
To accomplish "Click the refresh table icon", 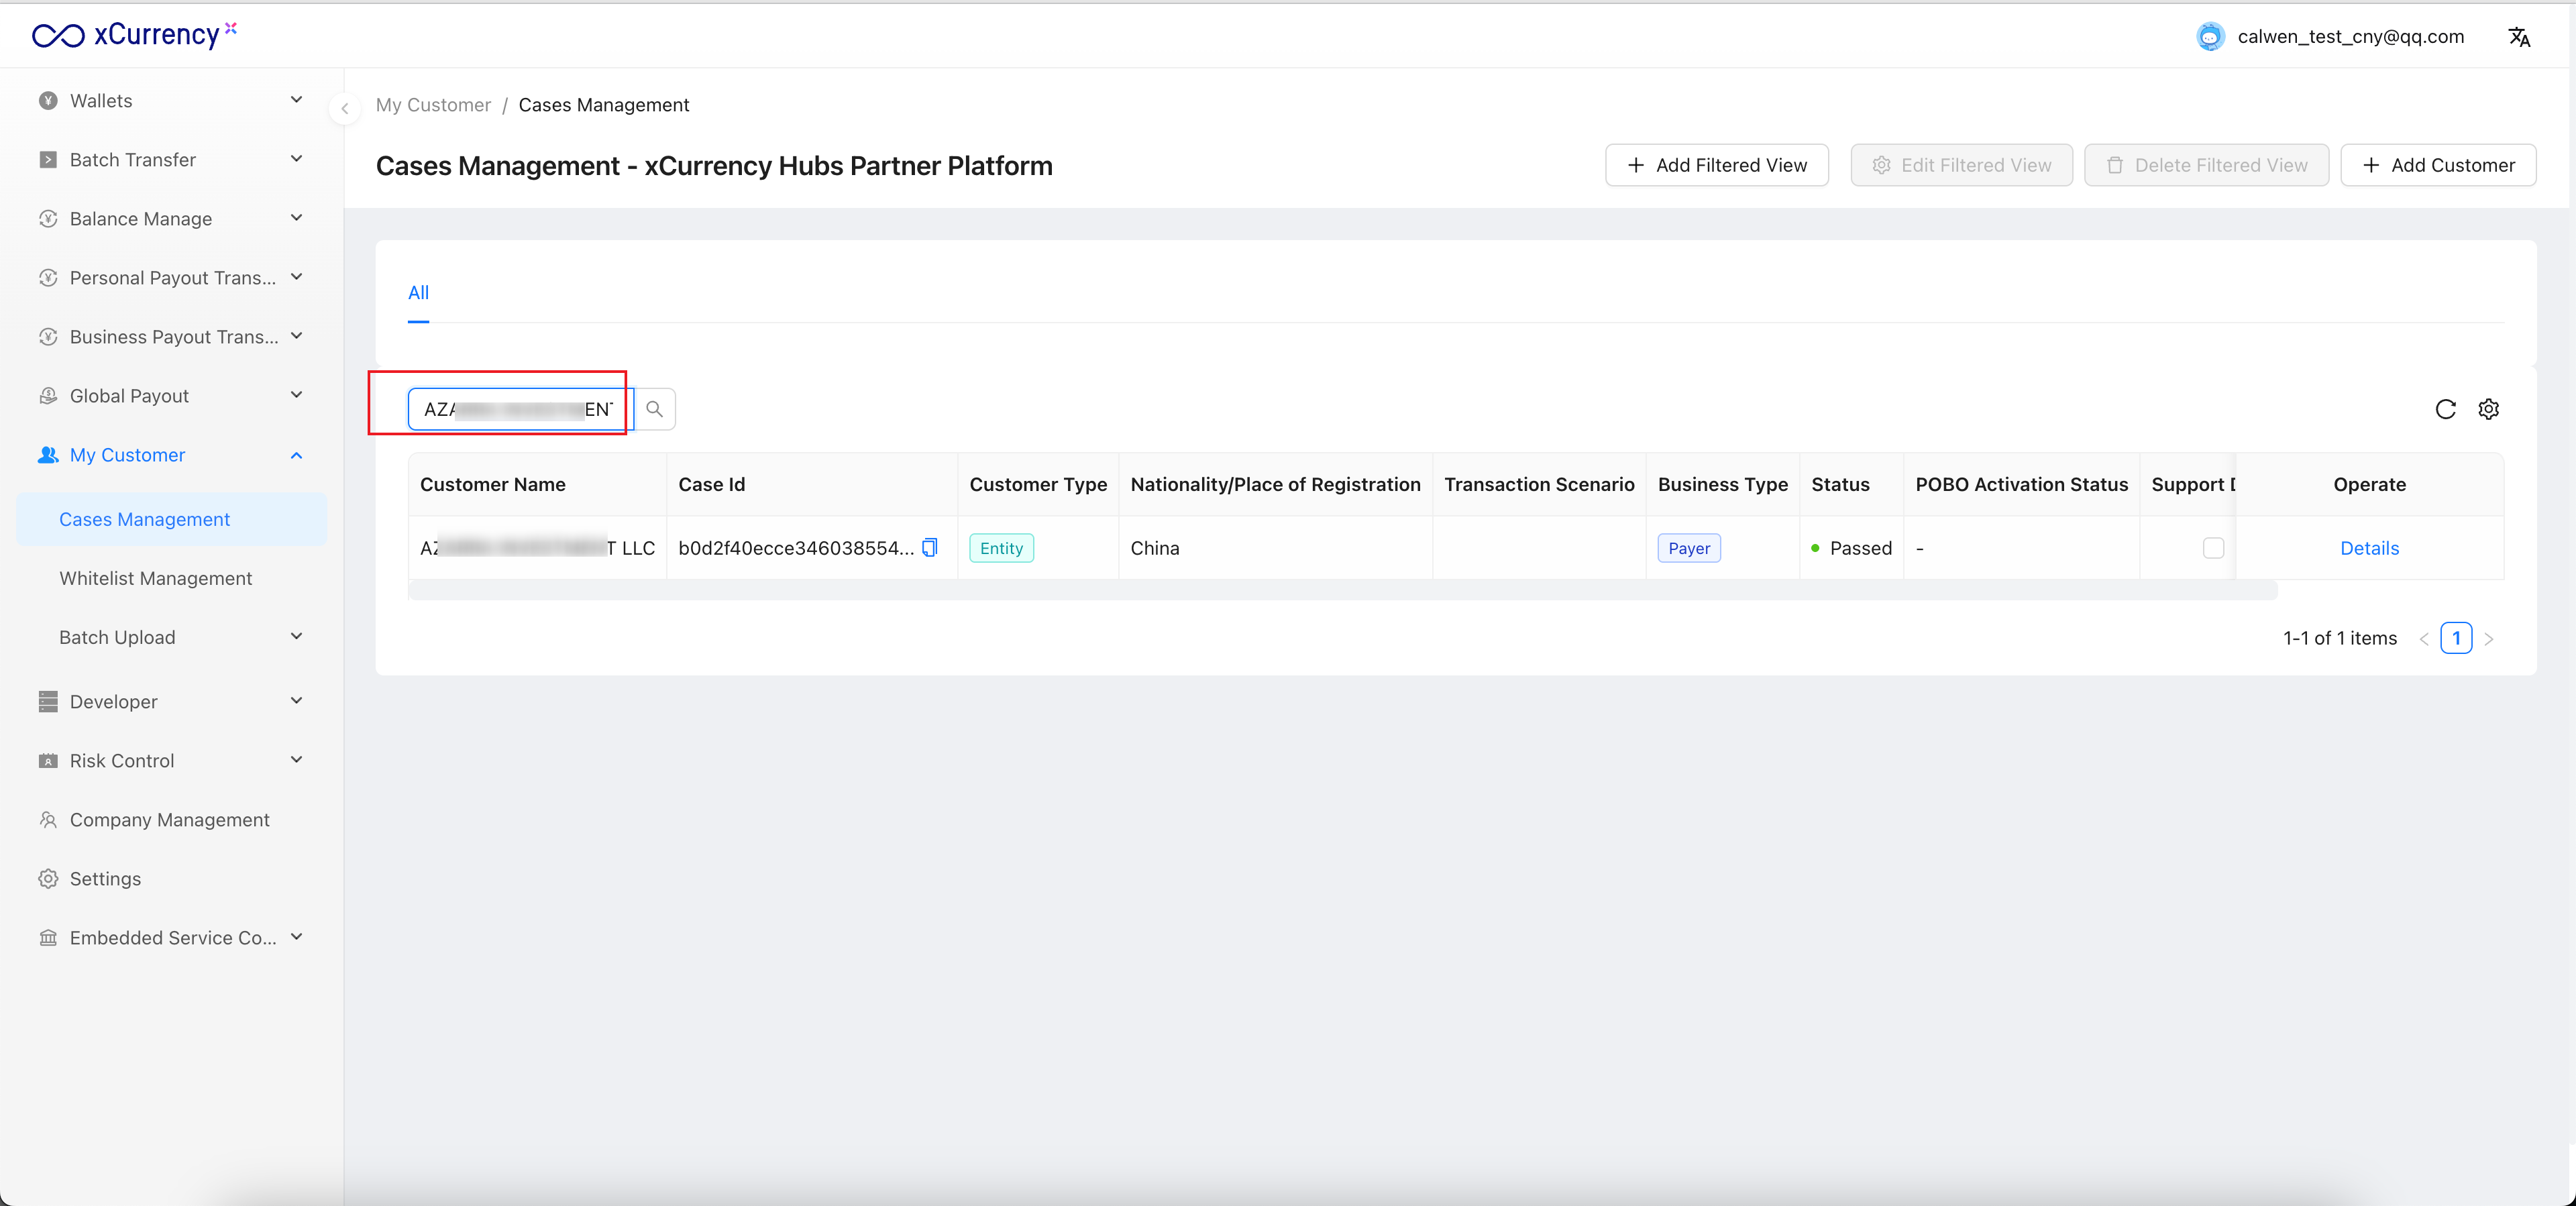I will coord(2445,409).
